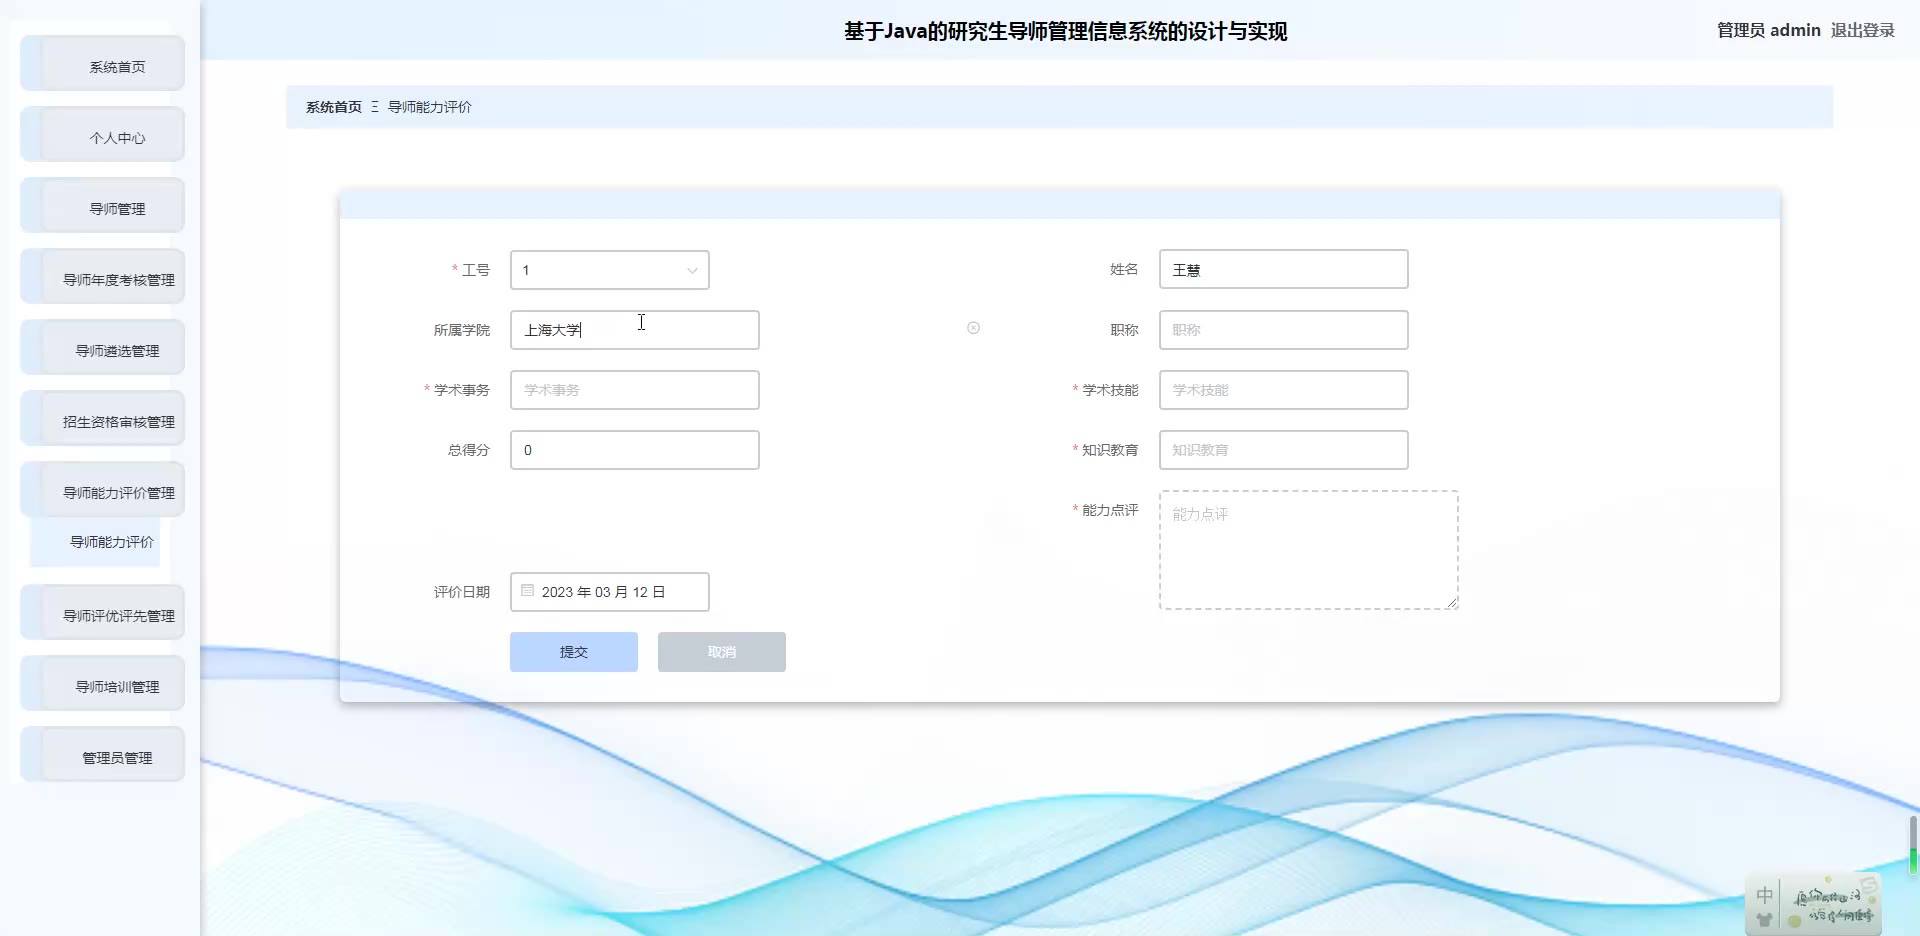Click the page vertical scrollbar

[x=1913, y=845]
